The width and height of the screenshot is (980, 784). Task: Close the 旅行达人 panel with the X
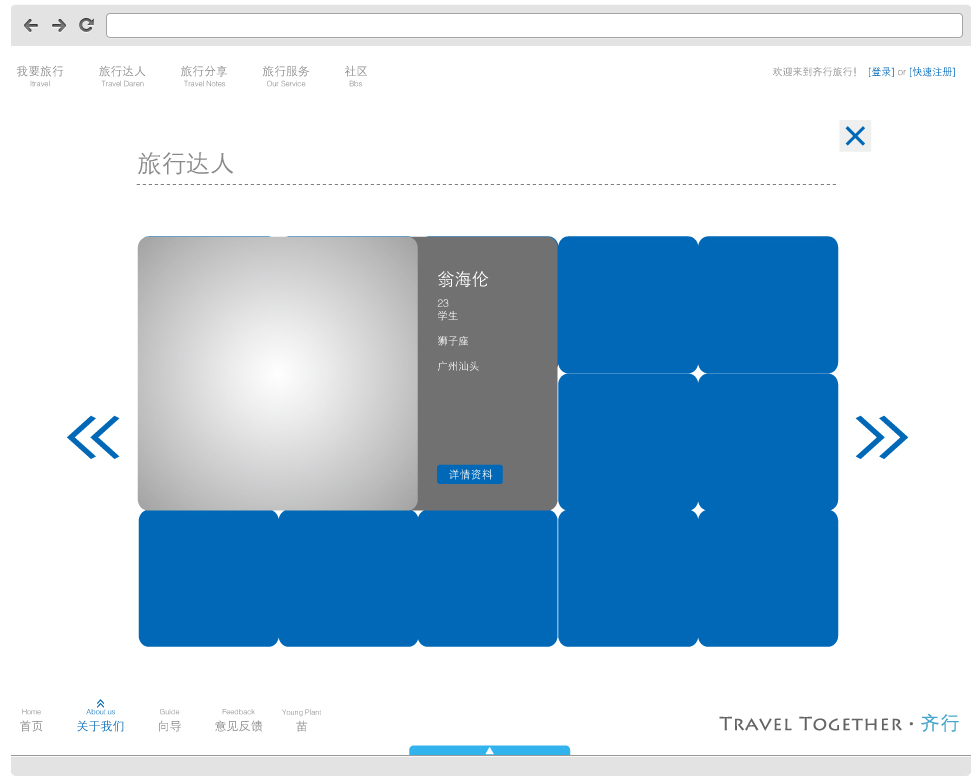tap(855, 136)
